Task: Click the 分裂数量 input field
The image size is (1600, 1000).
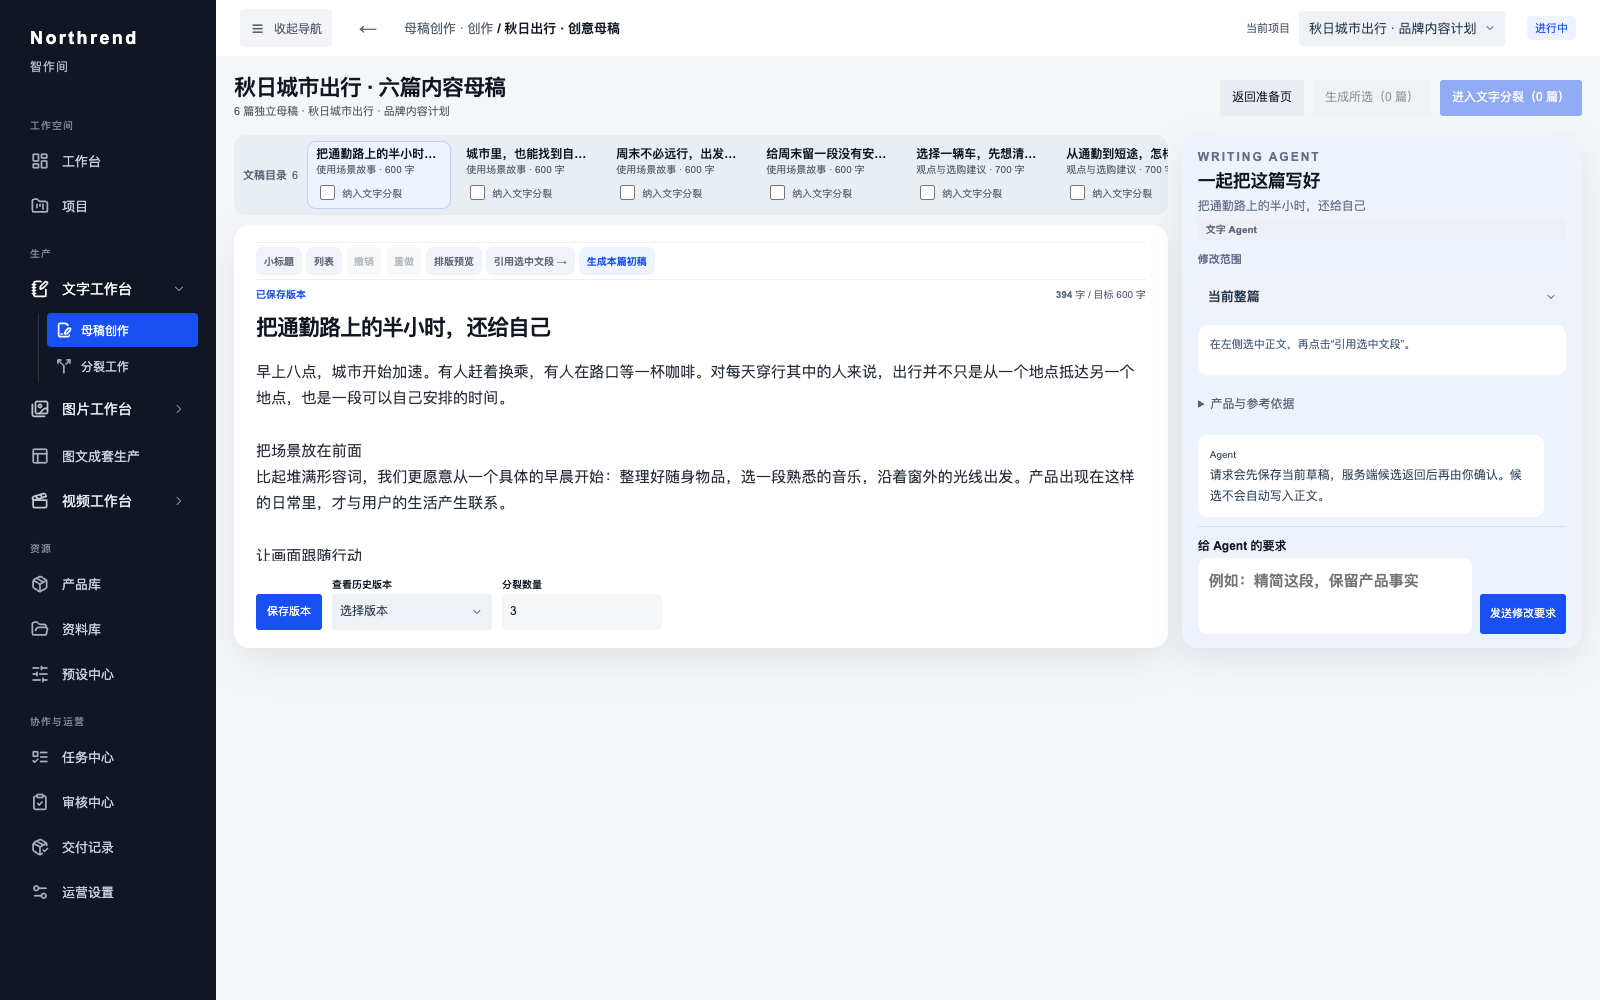Action: click(x=582, y=612)
